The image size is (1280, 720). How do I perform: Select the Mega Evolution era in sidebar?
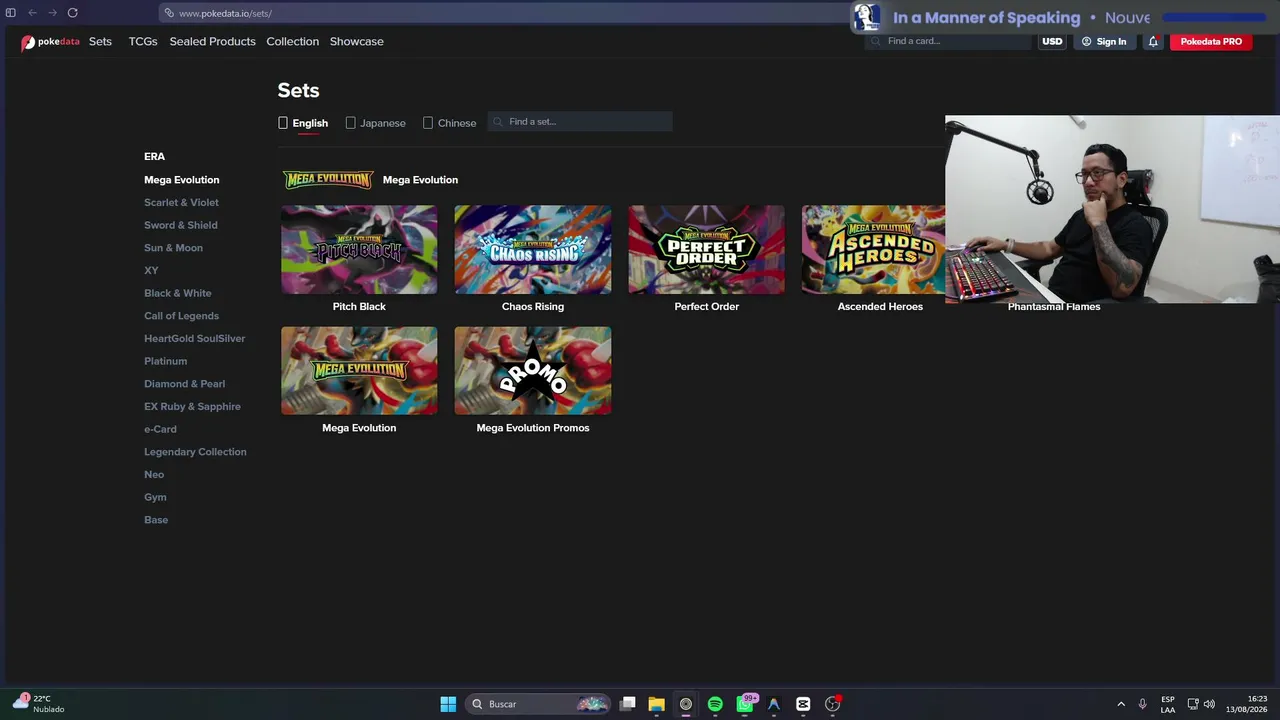pos(181,180)
